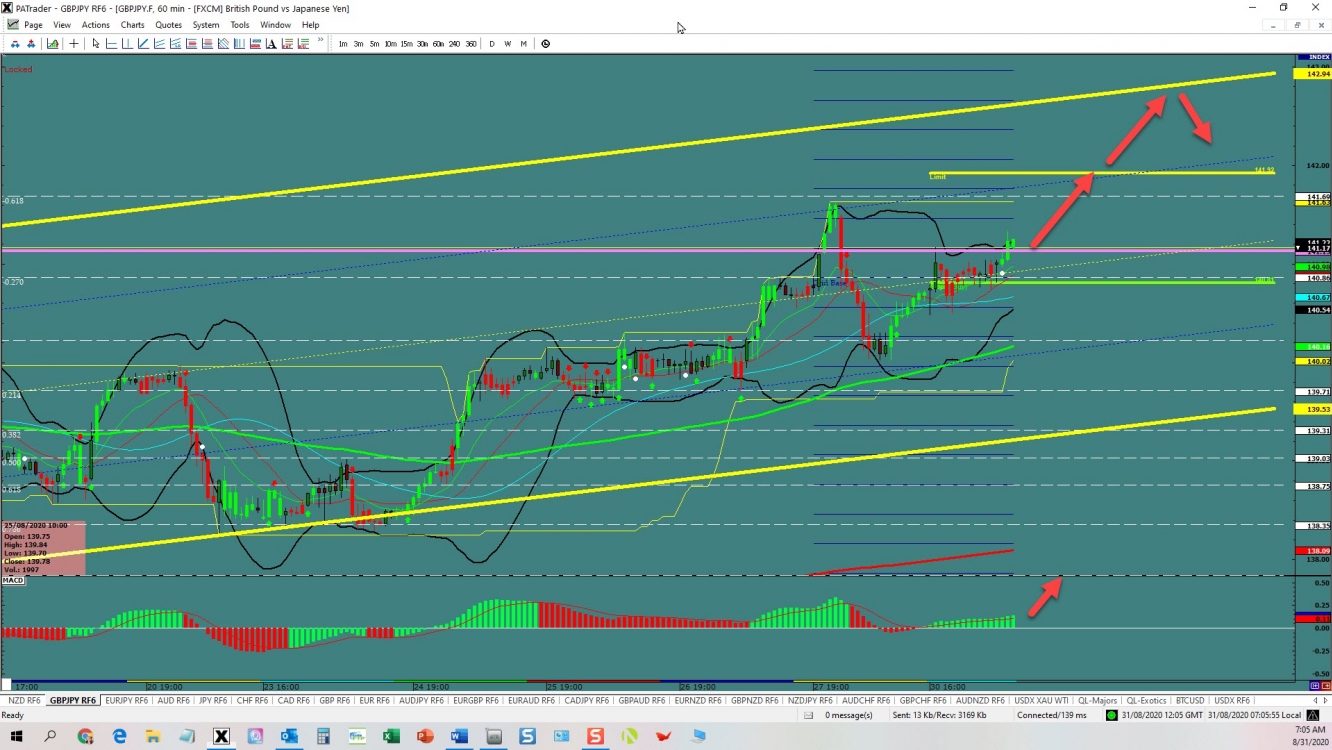Open the CHF RF6 tab
The image size is (1332, 750).
(253, 701)
